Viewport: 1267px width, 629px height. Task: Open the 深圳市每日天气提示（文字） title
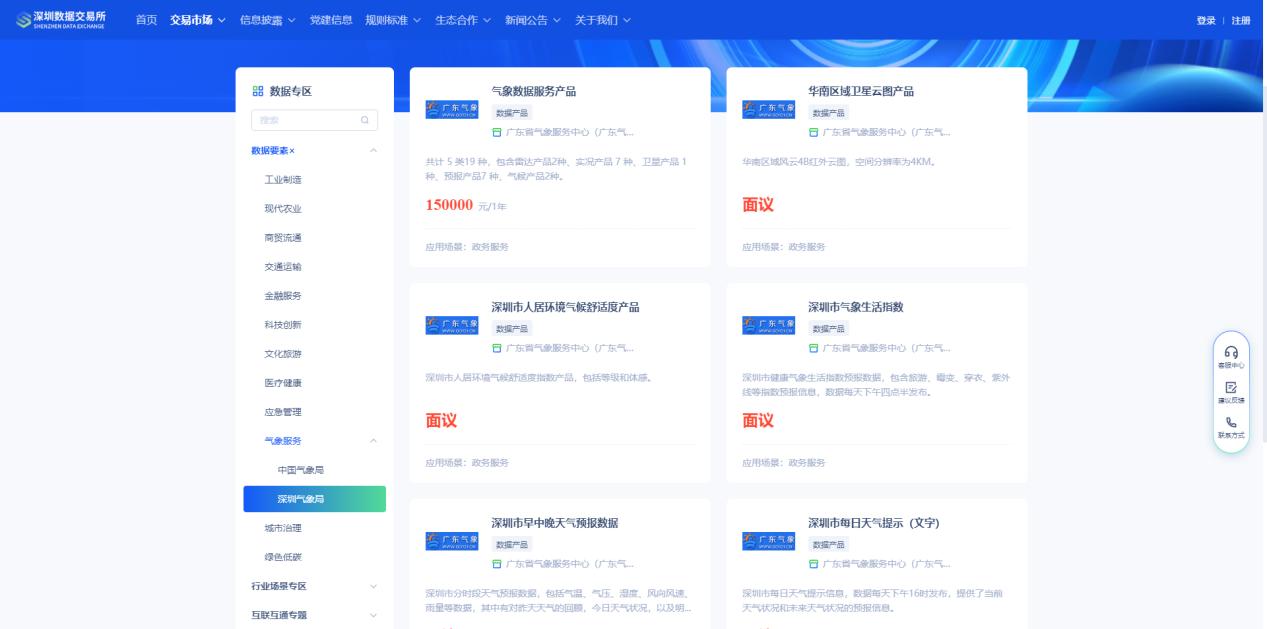(874, 523)
